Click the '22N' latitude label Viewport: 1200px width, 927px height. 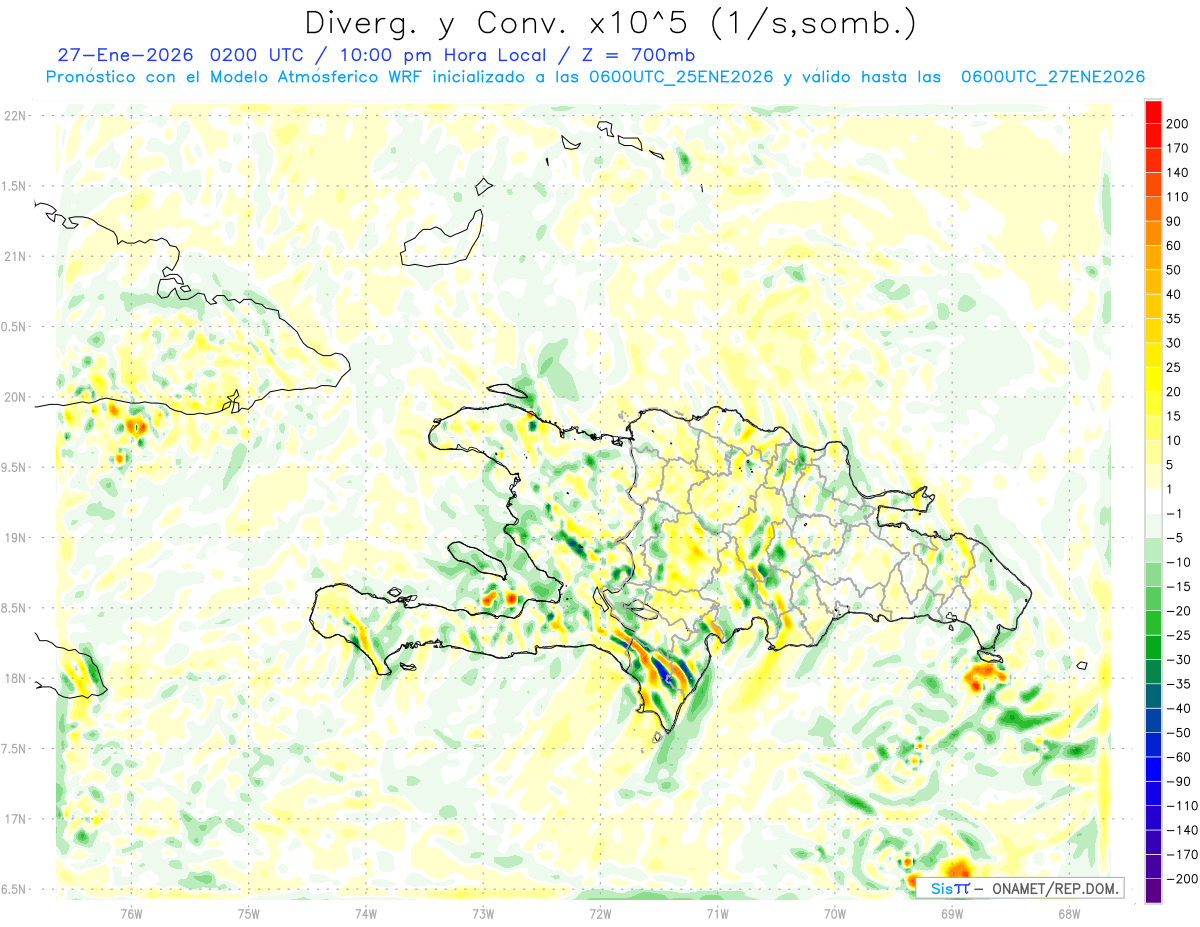pyautogui.click(x=15, y=116)
